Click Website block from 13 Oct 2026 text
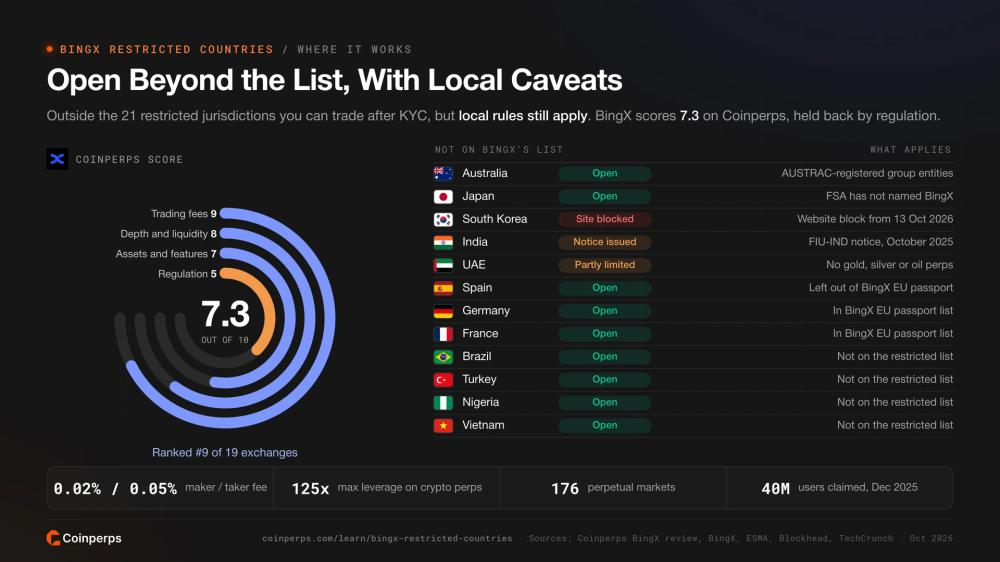1000x562 pixels. point(875,219)
